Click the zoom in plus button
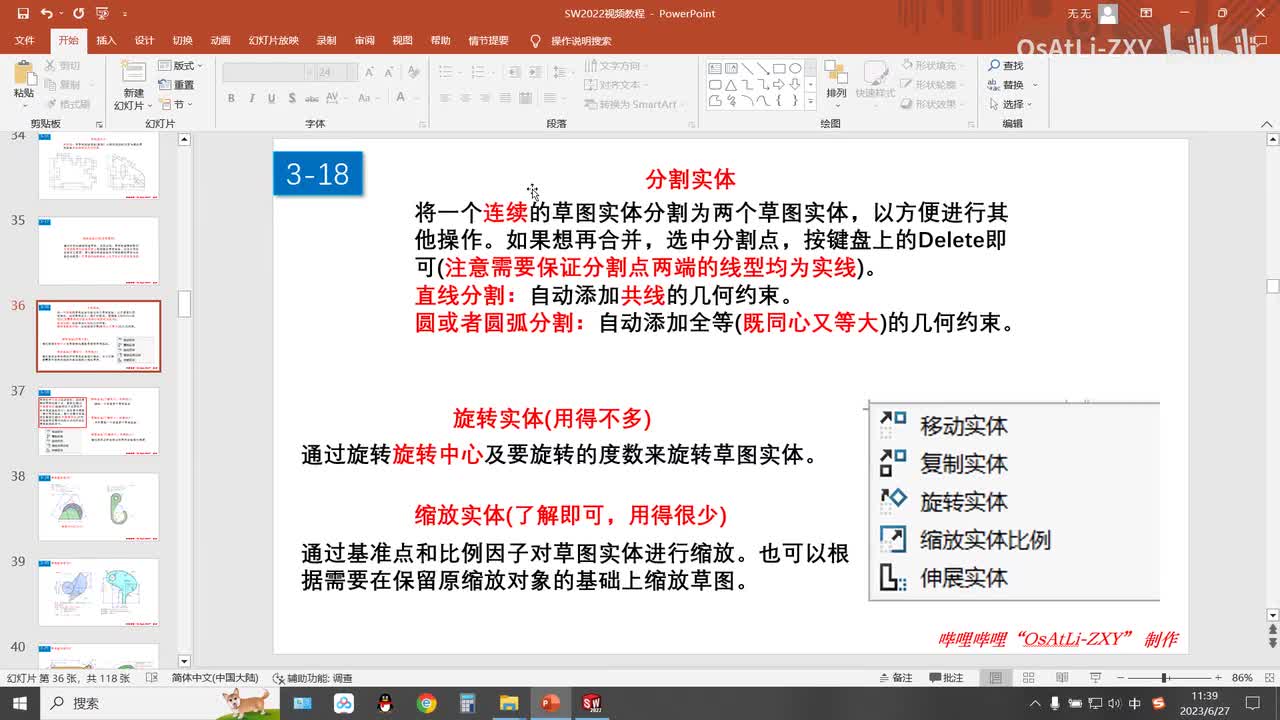Viewport: 1280px width, 720px height. [x=1217, y=677]
